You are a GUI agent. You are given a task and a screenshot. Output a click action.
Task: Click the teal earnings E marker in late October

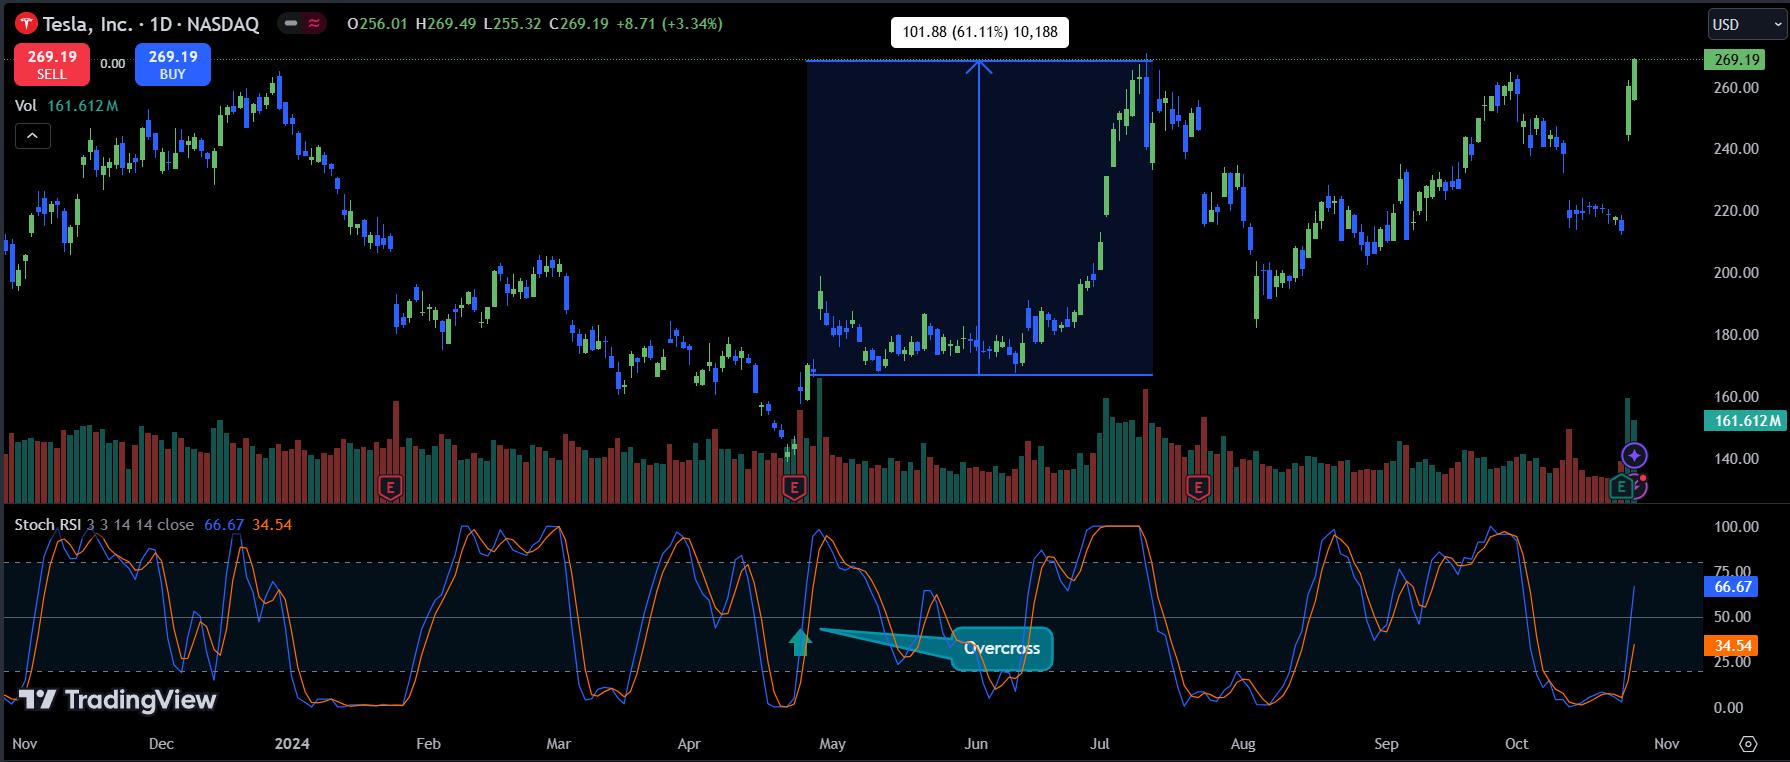(1621, 488)
